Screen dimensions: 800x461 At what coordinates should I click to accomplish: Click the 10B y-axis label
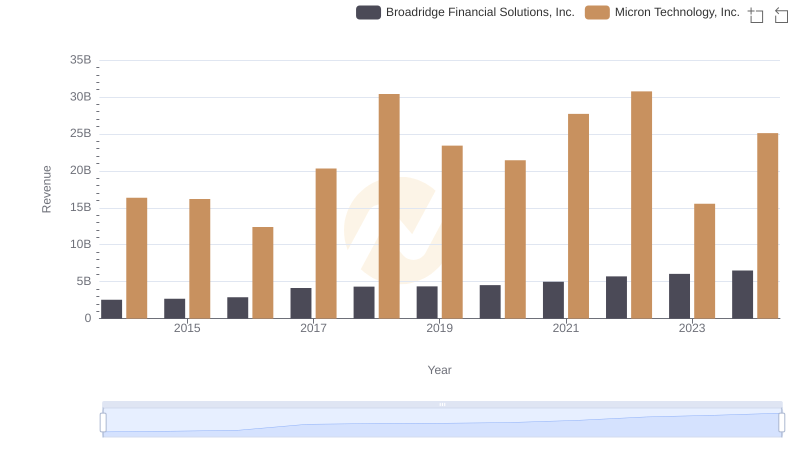pos(81,244)
